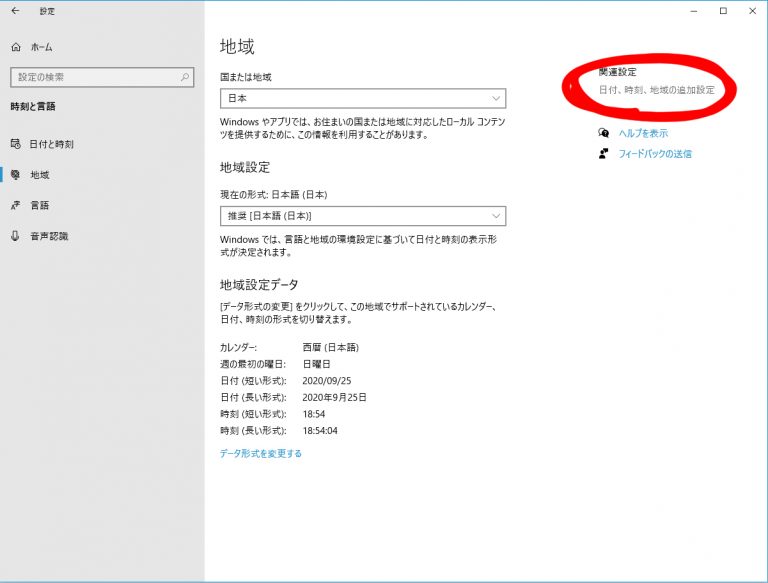Click the ヘルプを表示 text link
The width and height of the screenshot is (768, 583).
643,133
